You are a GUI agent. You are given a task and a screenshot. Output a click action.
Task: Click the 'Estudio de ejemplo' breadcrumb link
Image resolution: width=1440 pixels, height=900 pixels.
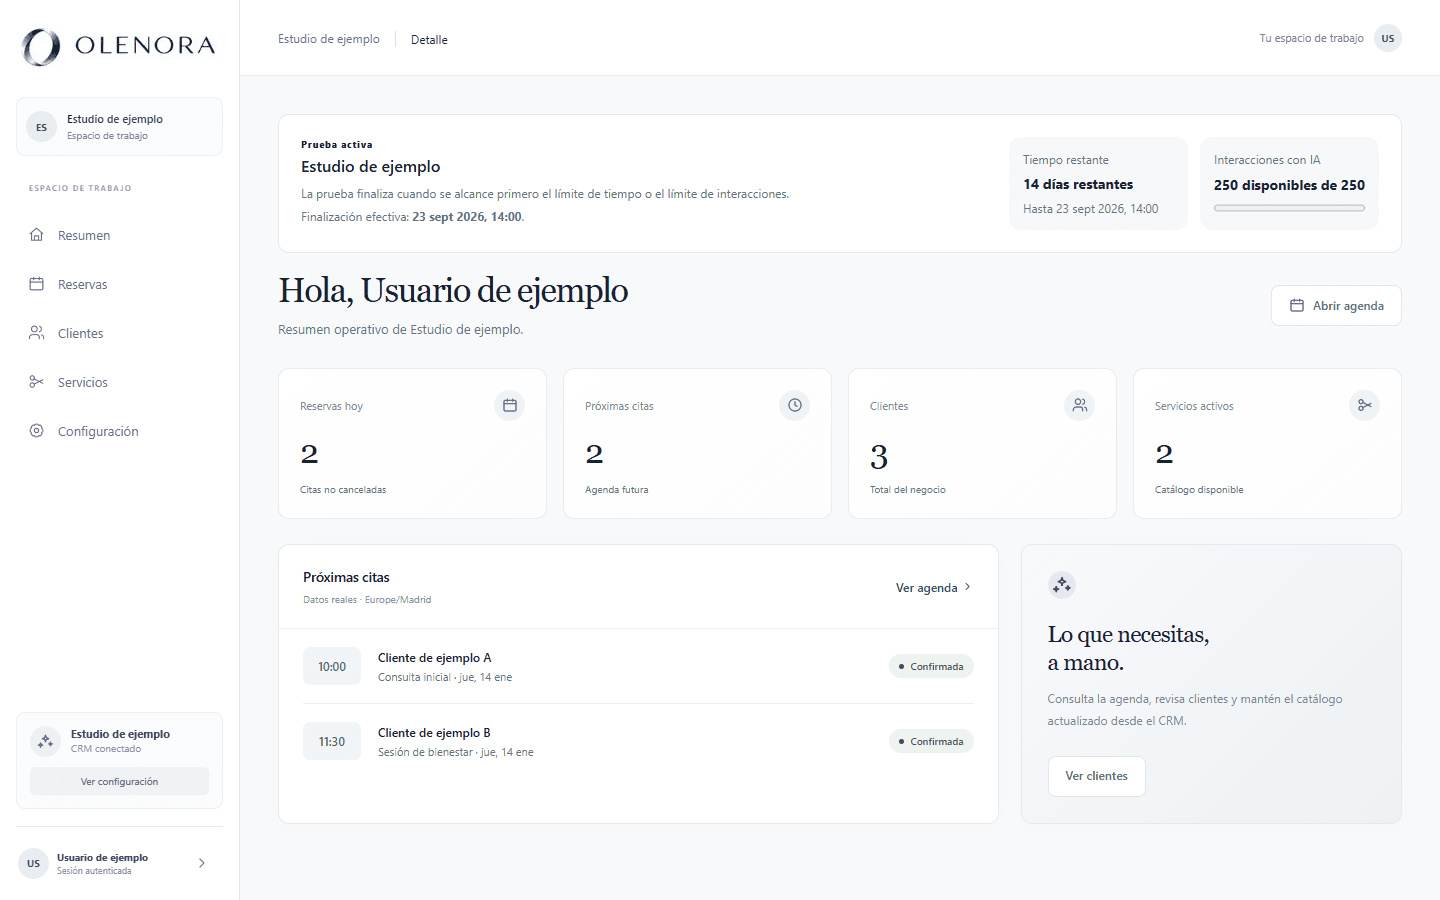click(329, 39)
